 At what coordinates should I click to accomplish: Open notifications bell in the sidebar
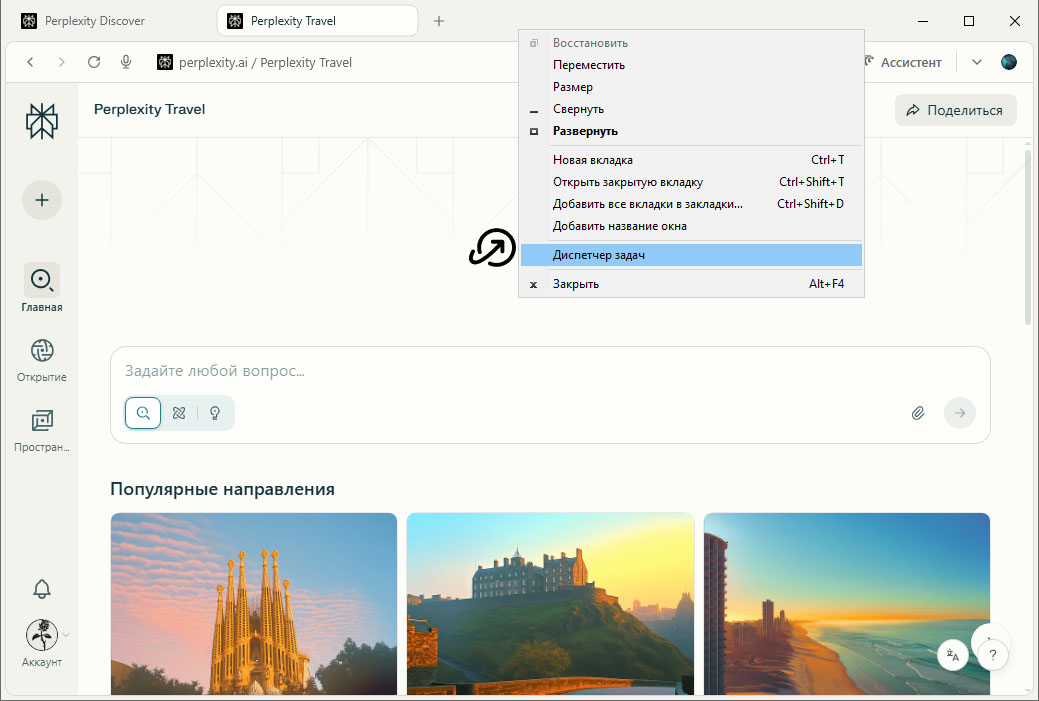(42, 589)
